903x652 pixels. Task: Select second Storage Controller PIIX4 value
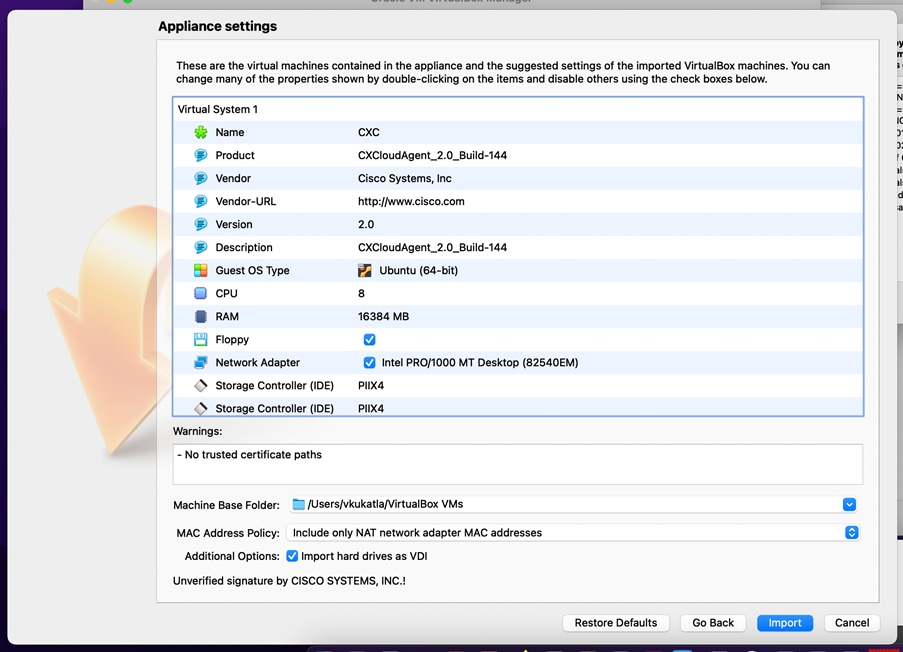point(371,409)
